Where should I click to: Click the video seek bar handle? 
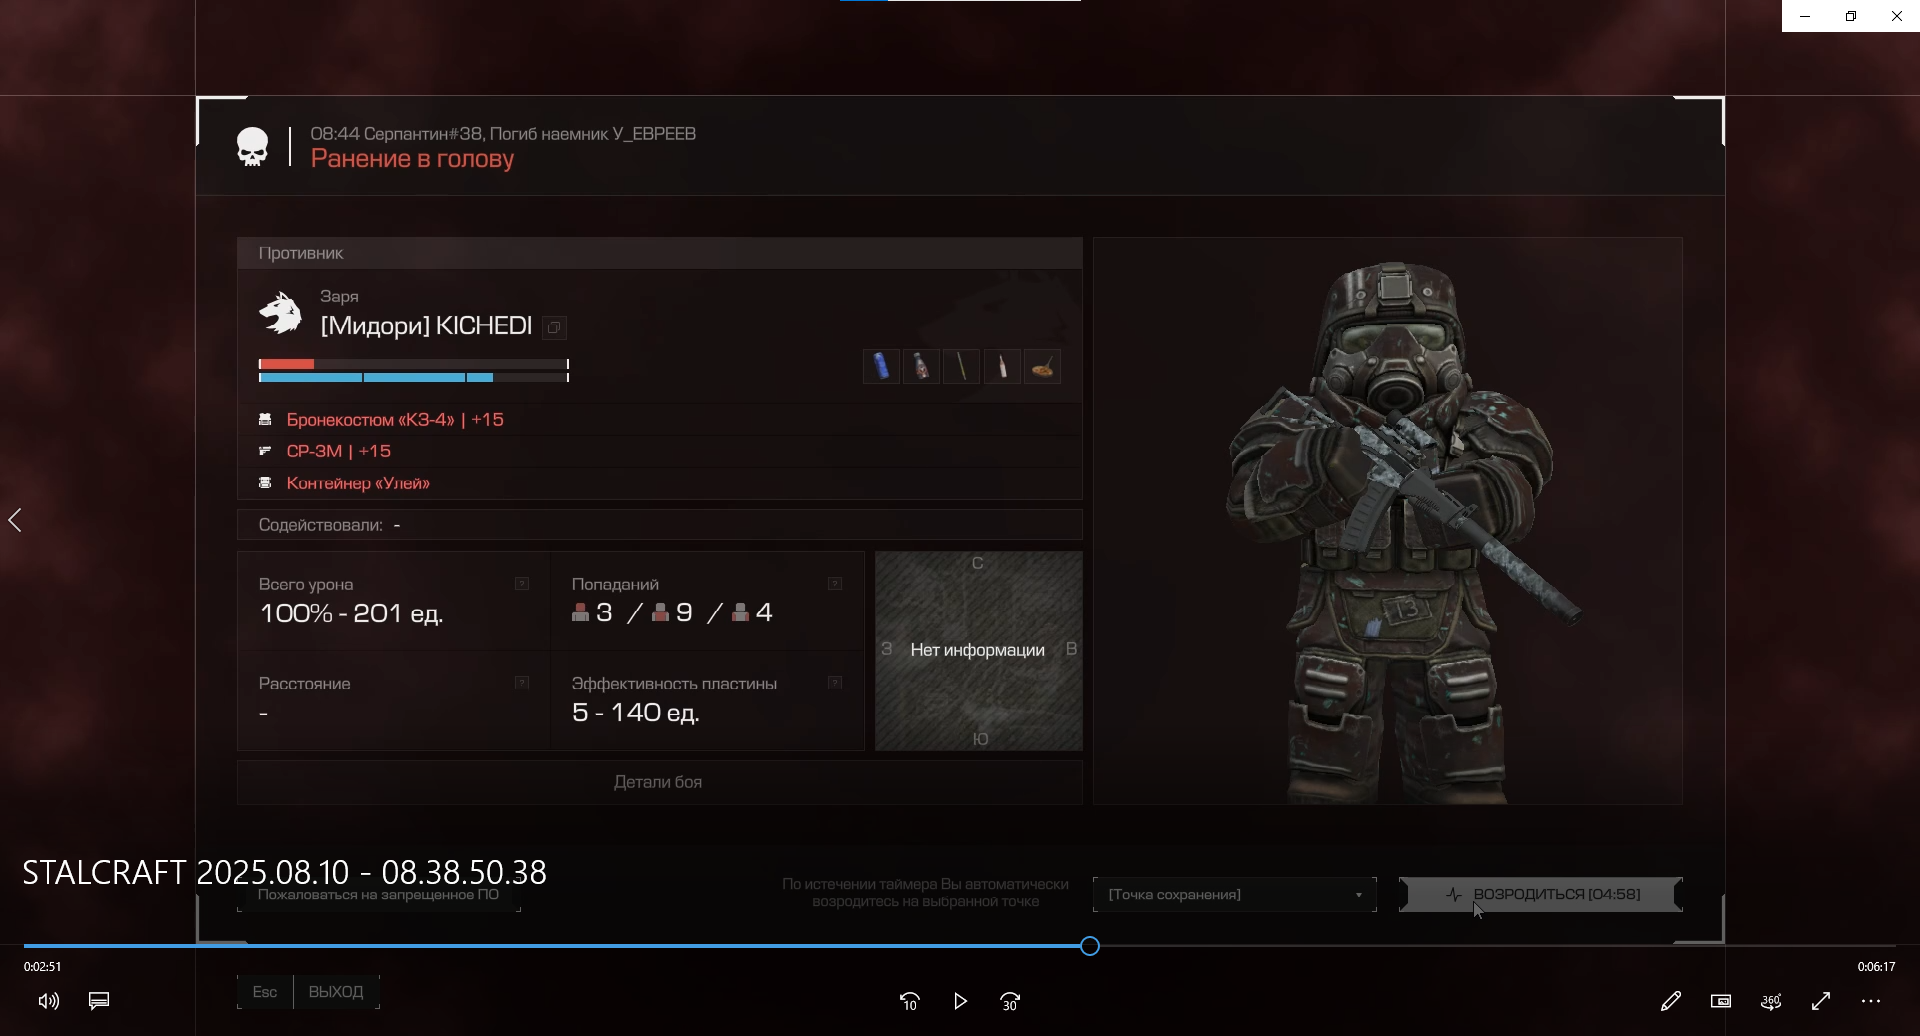1090,946
